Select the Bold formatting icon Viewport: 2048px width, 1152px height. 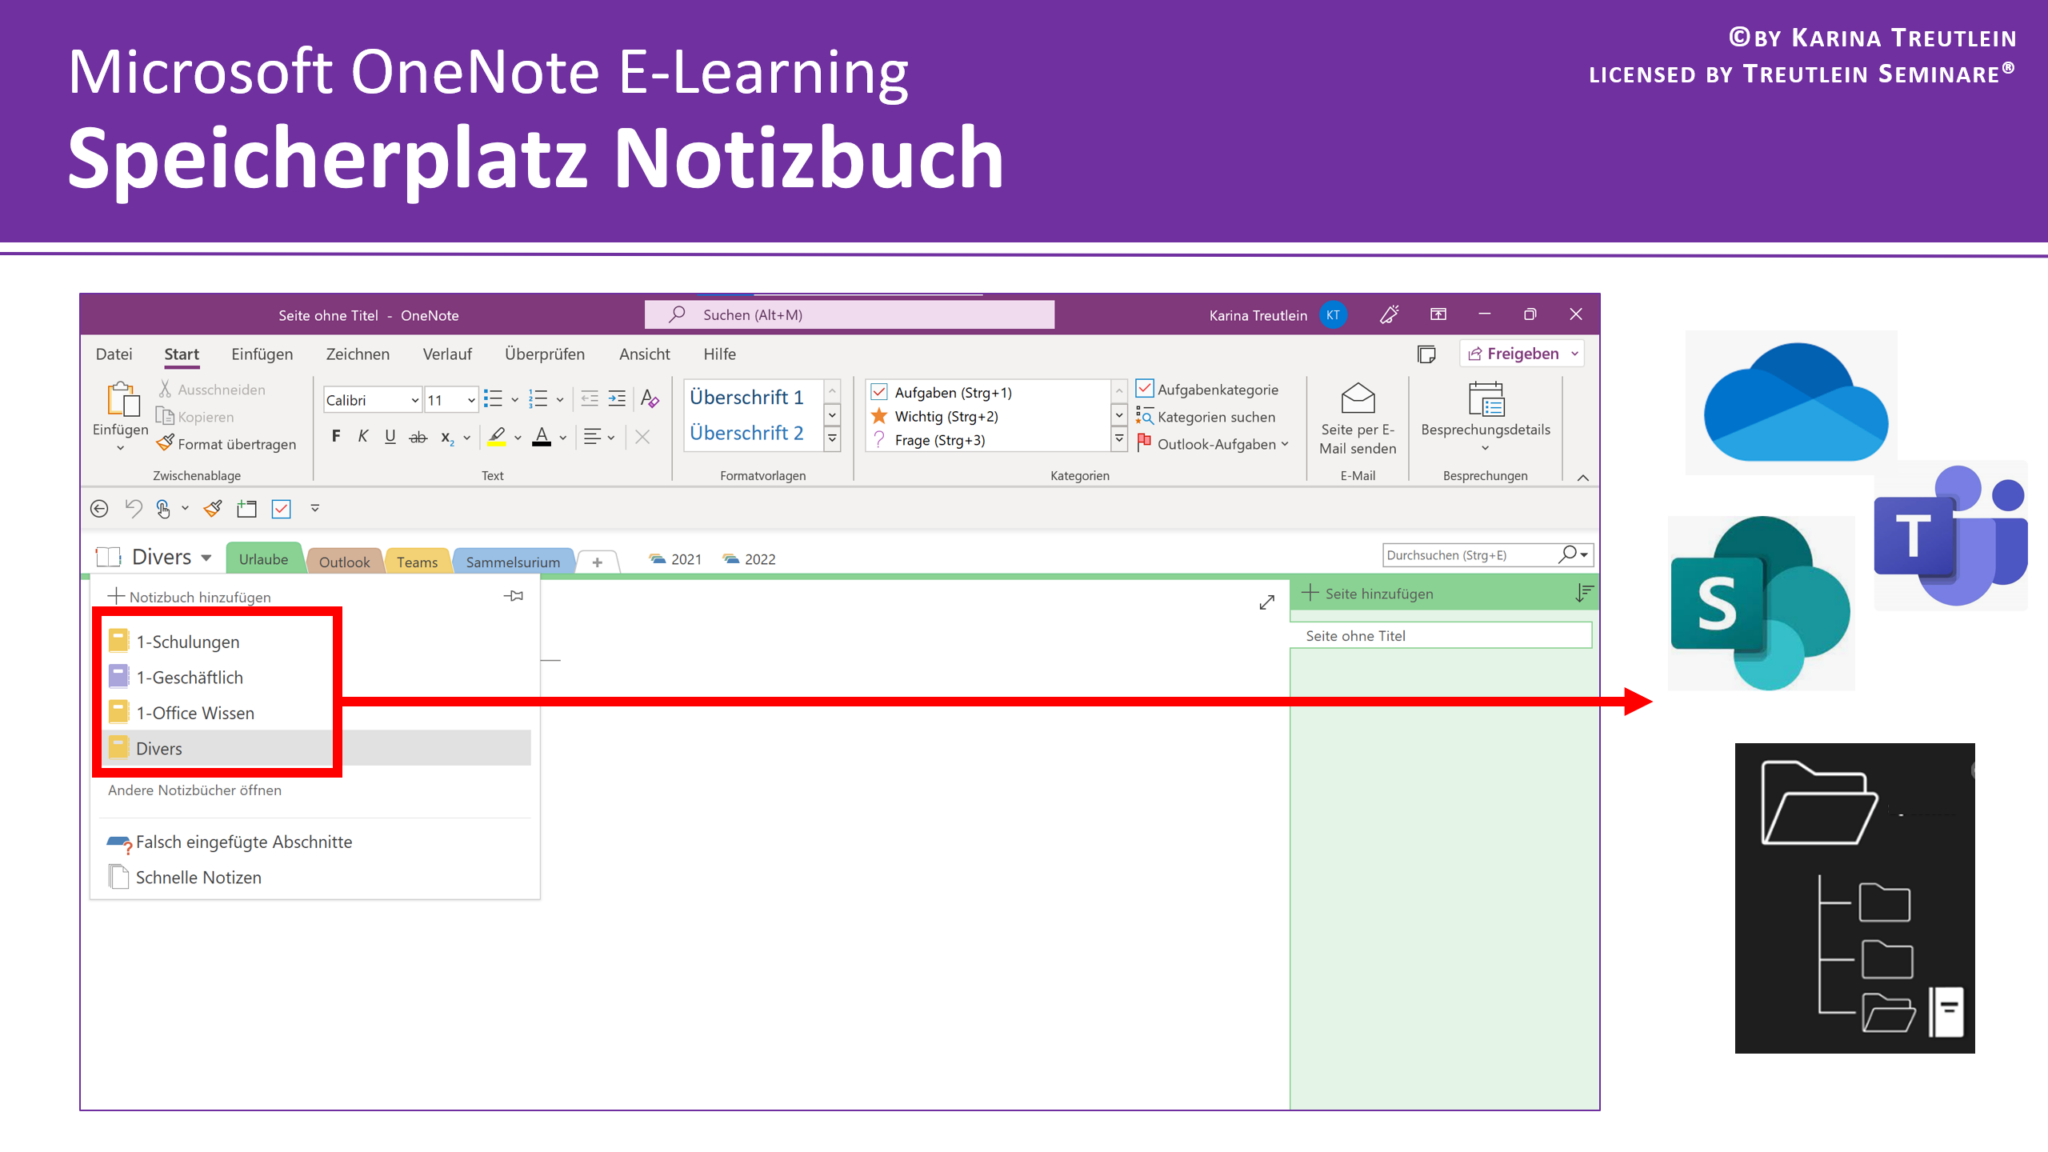point(336,436)
